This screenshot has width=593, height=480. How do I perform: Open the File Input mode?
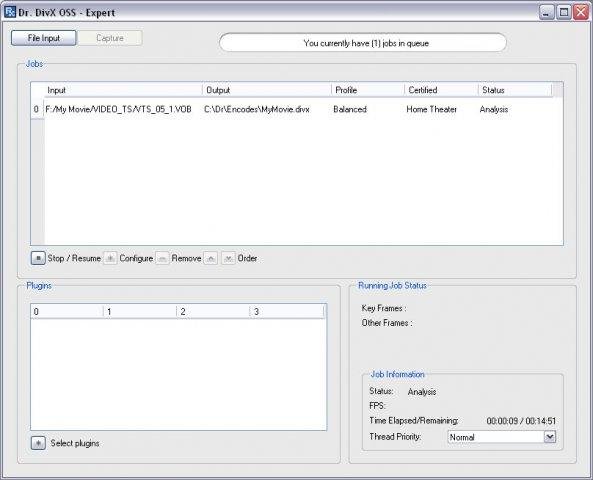click(x=43, y=38)
